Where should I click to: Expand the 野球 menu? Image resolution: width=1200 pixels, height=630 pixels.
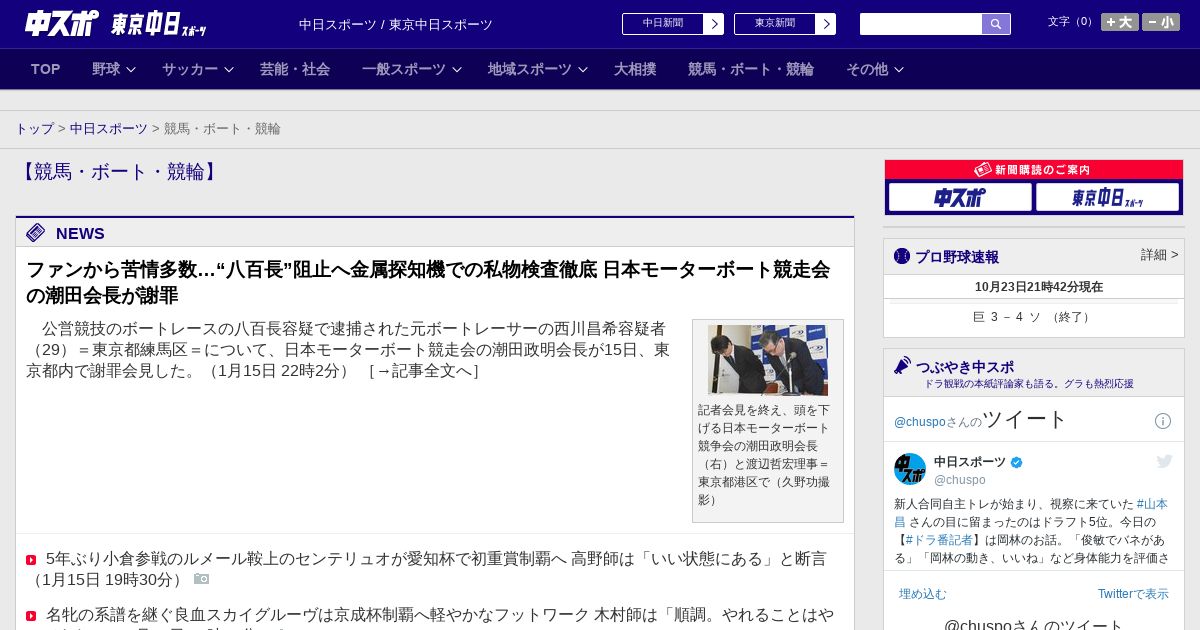(113, 69)
